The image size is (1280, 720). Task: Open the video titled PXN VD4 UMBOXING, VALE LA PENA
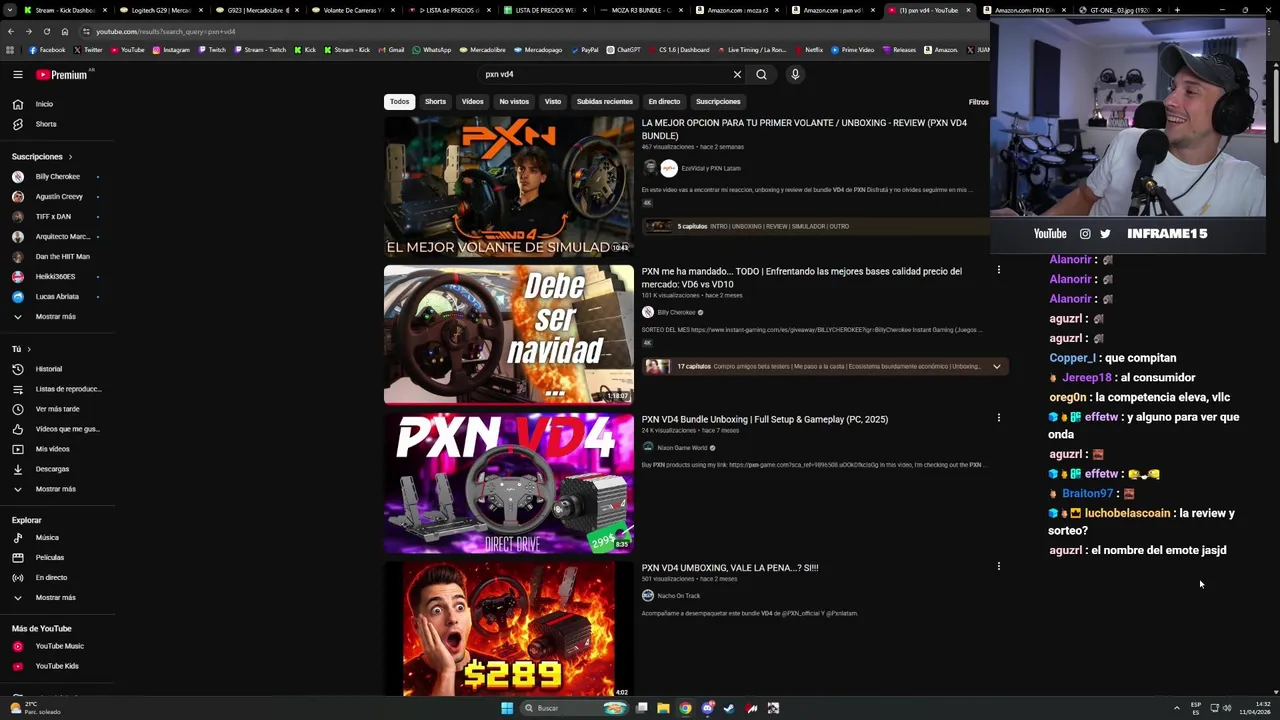(730, 568)
